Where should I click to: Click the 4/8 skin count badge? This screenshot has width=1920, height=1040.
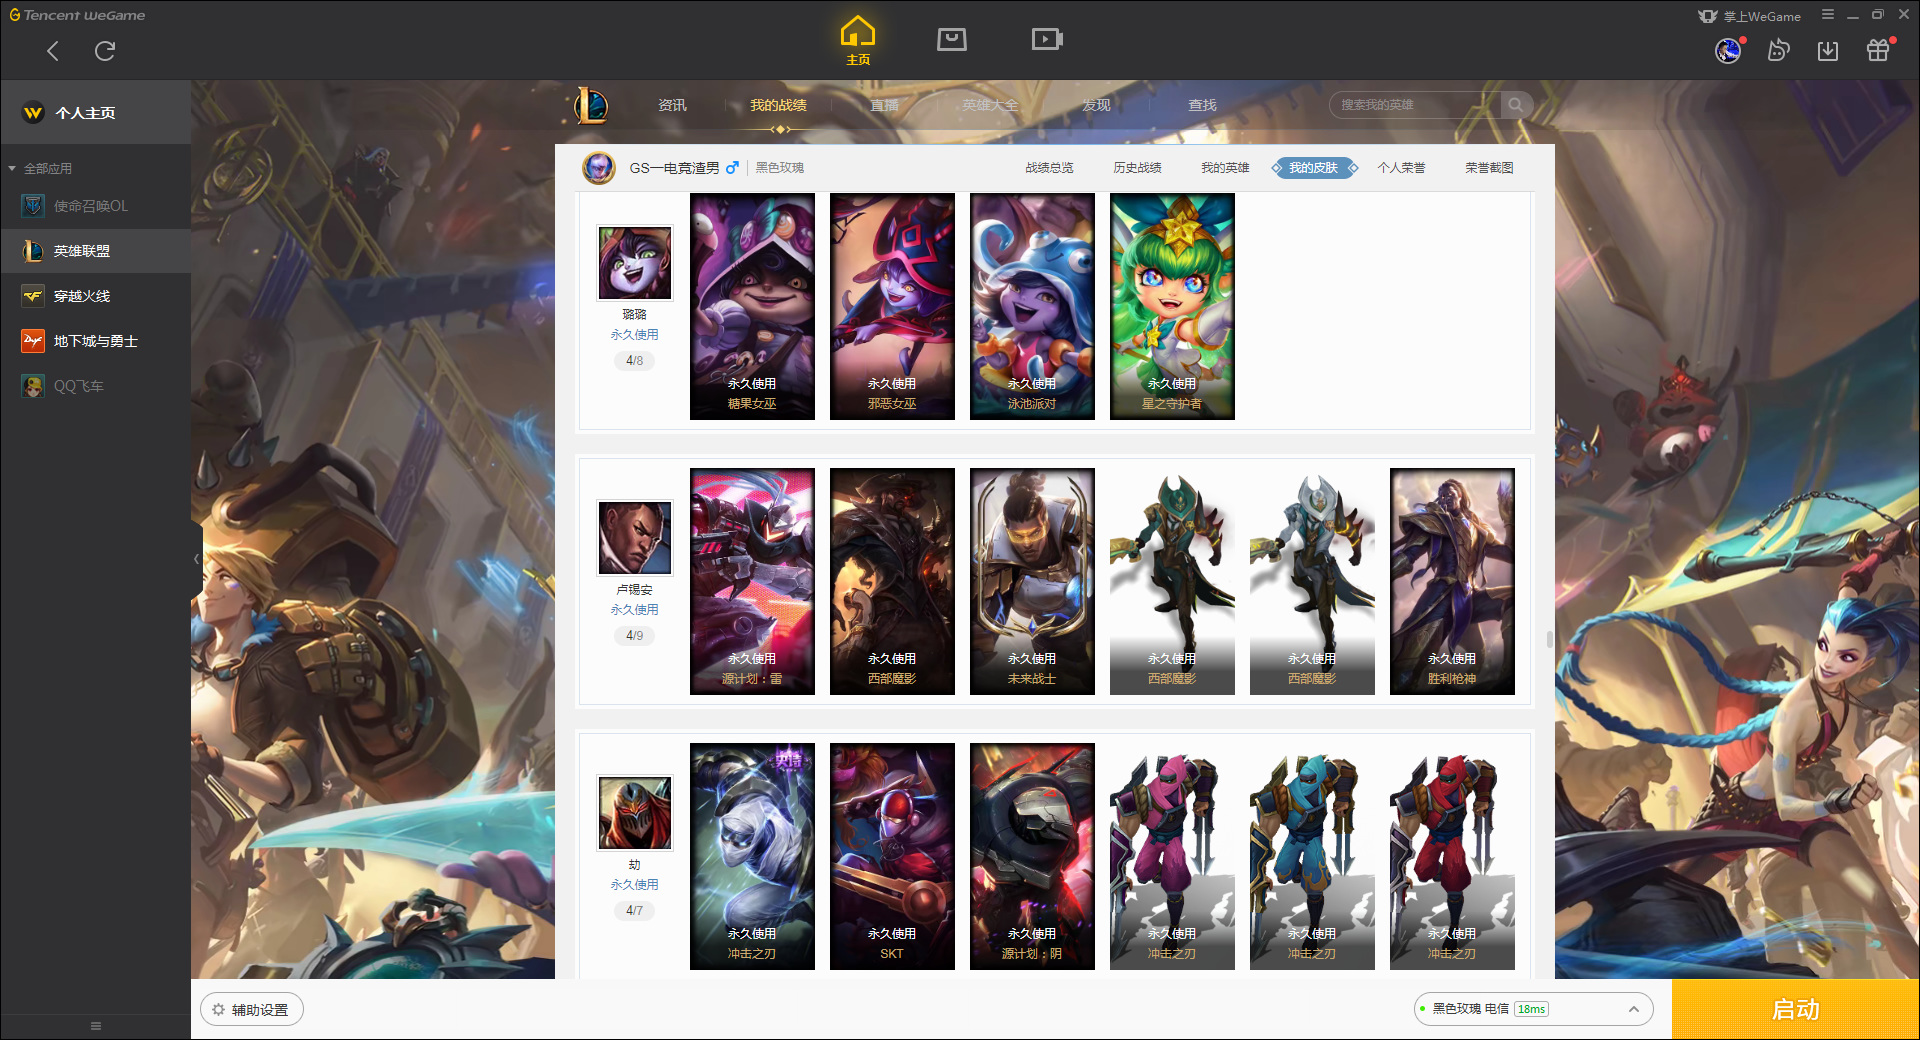(x=634, y=360)
